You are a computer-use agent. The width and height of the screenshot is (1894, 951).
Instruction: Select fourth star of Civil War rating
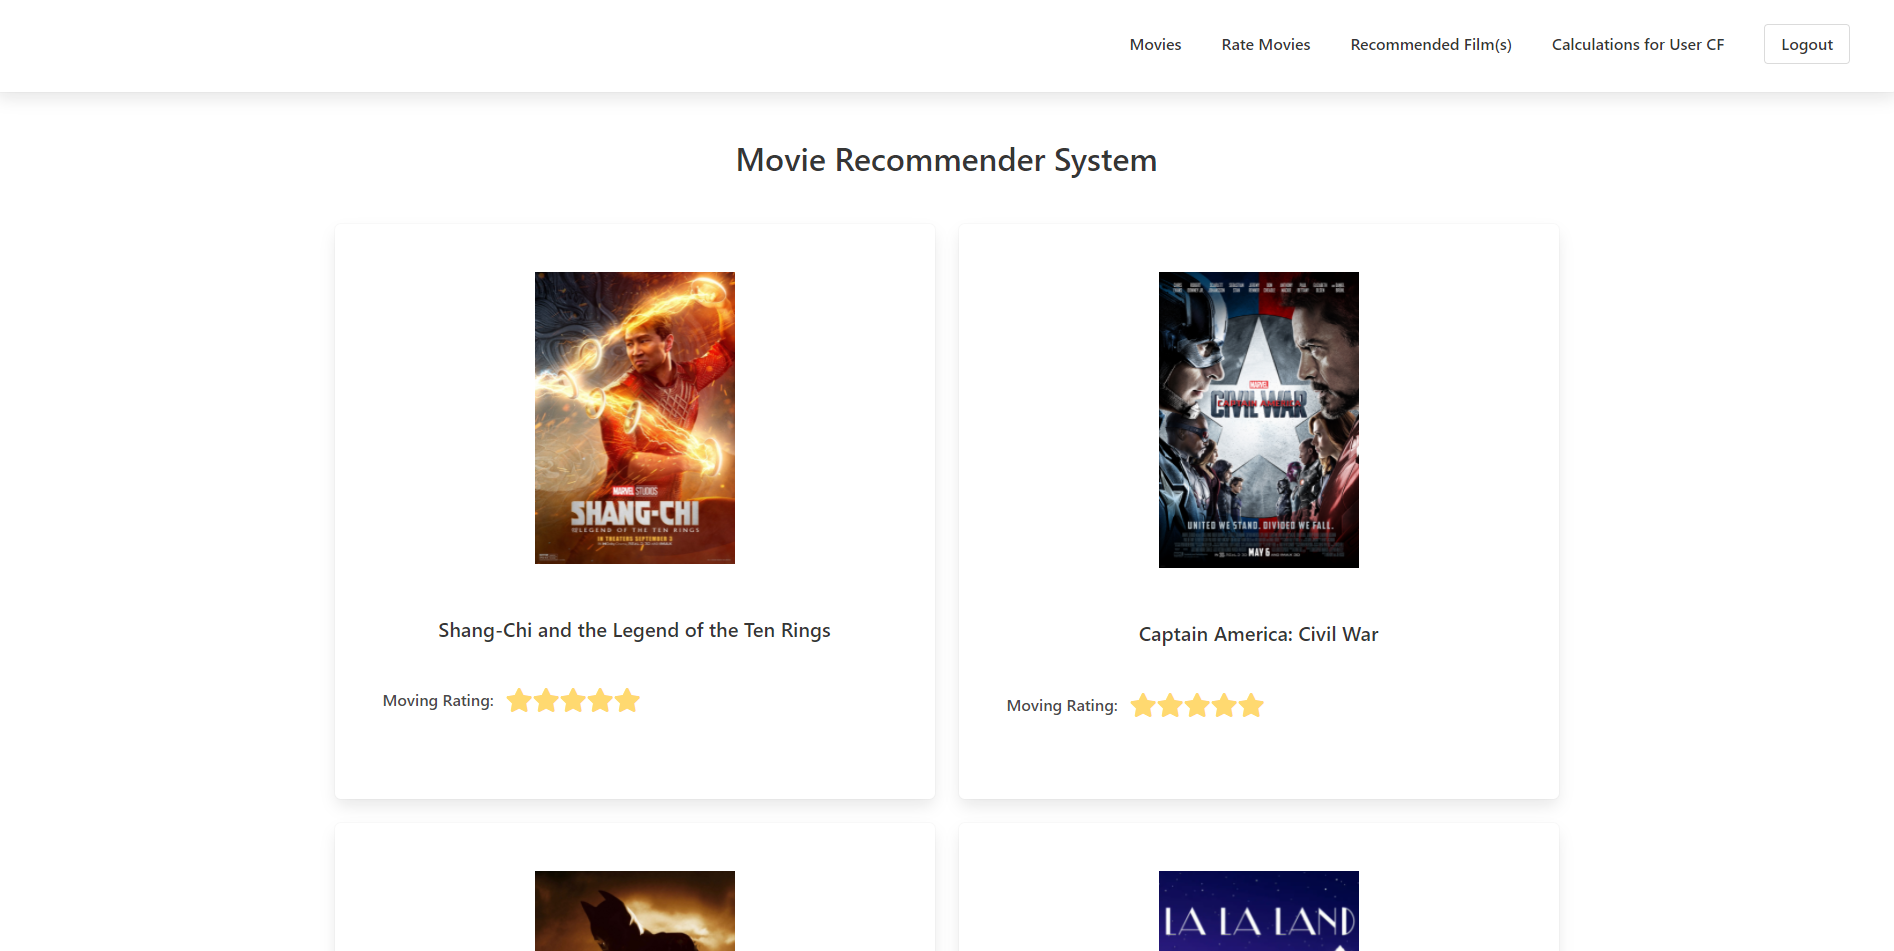(1224, 705)
